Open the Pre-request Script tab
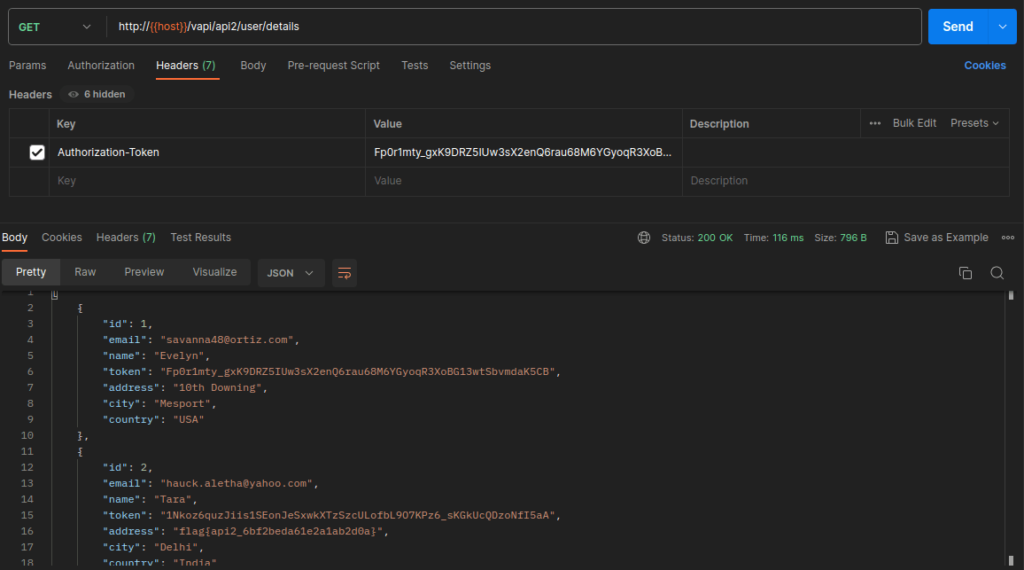The height and width of the screenshot is (570, 1024). pos(334,65)
